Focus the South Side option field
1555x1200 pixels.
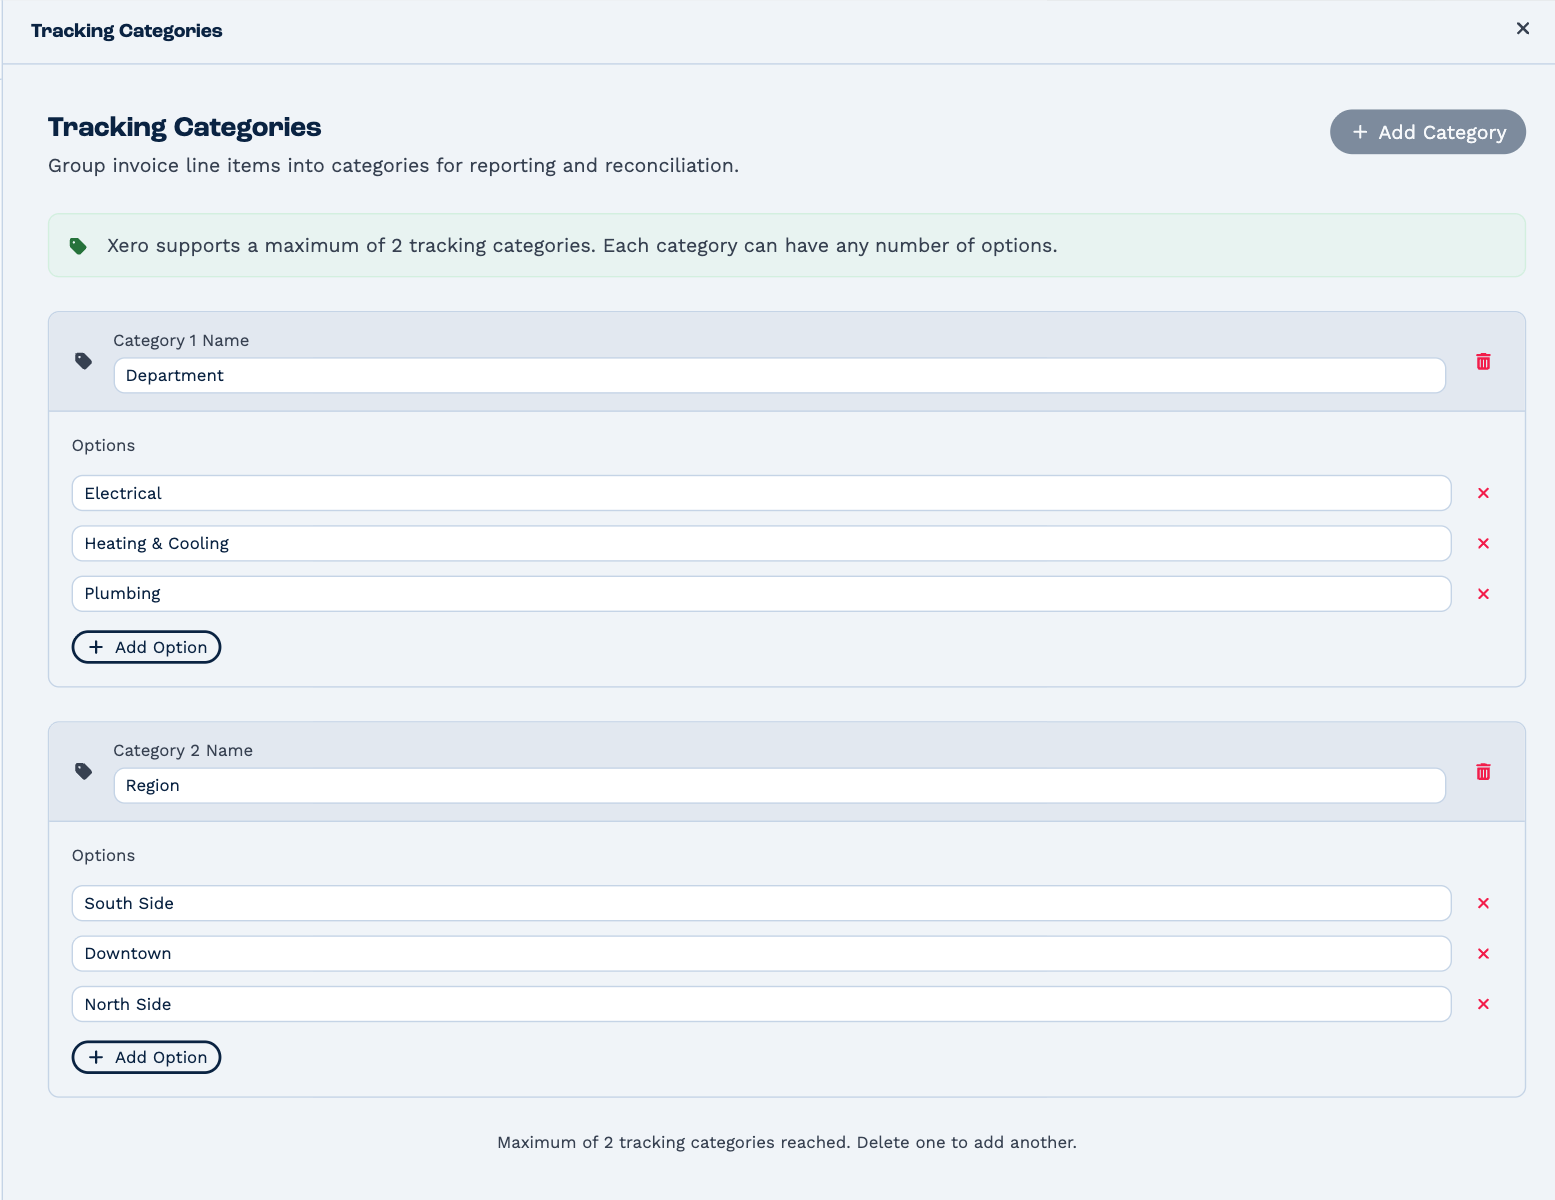(761, 903)
